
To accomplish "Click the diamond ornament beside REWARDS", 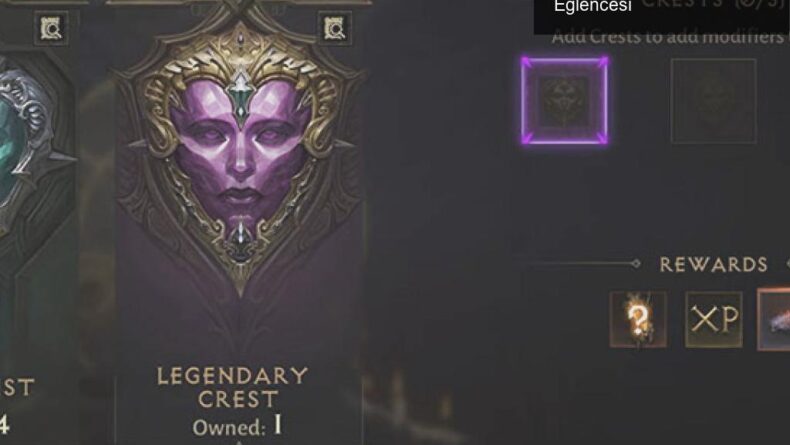I will click(x=636, y=264).
